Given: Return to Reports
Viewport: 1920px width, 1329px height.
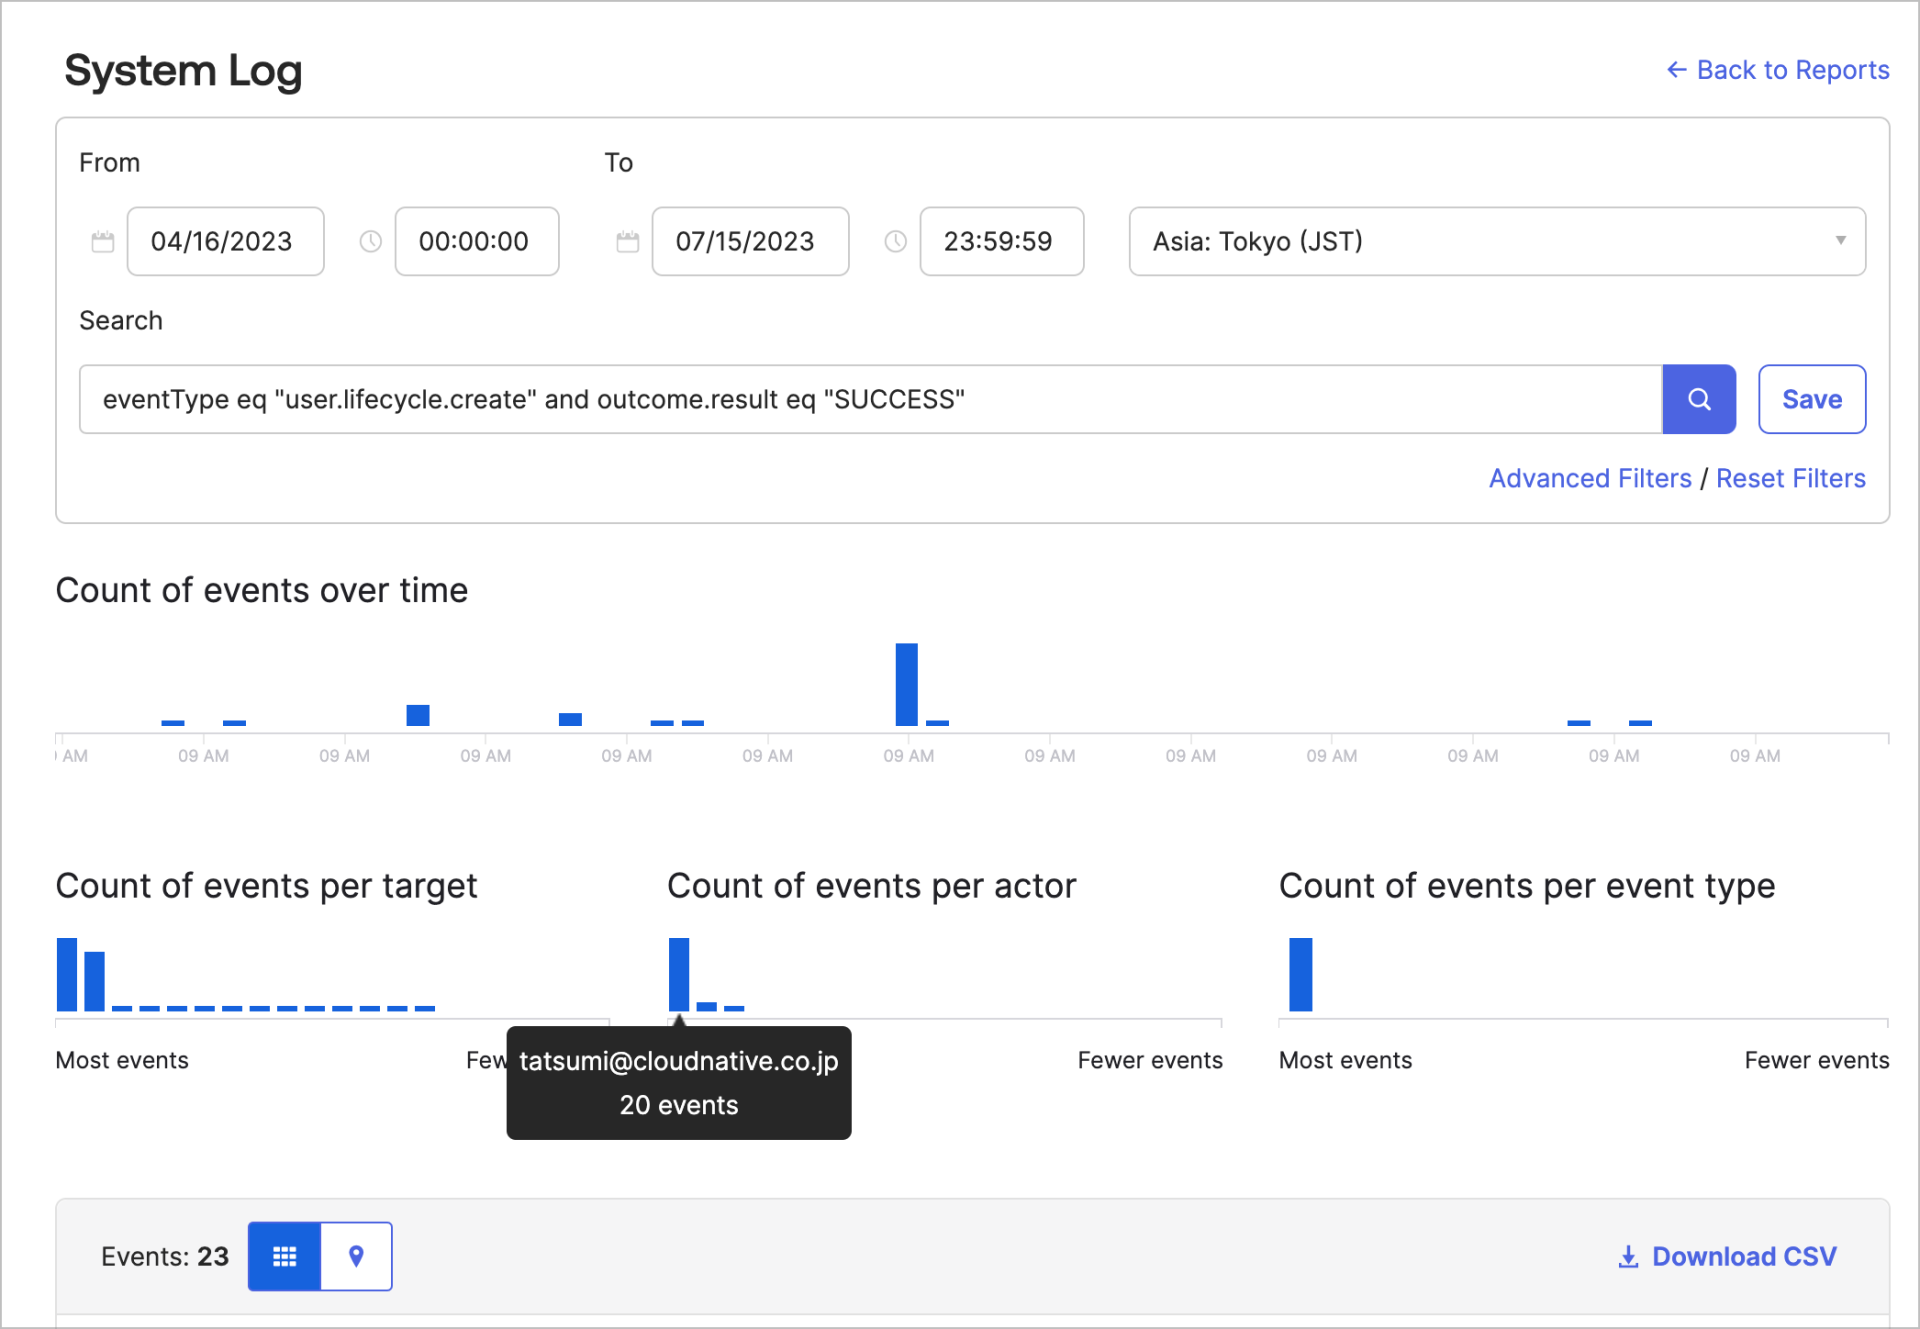Looking at the screenshot, I should point(1792,69).
